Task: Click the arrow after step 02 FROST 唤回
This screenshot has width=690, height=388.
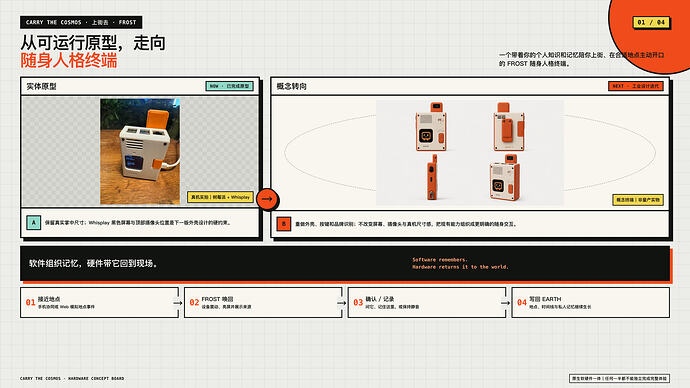Action: coord(341,303)
